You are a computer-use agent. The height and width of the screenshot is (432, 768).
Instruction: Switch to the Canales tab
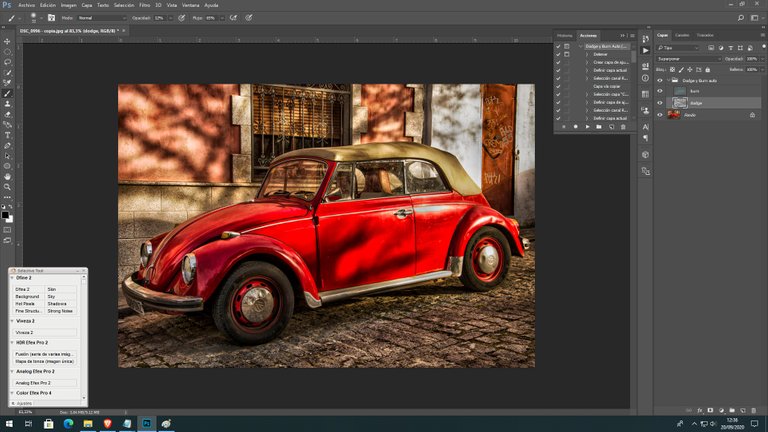682,35
